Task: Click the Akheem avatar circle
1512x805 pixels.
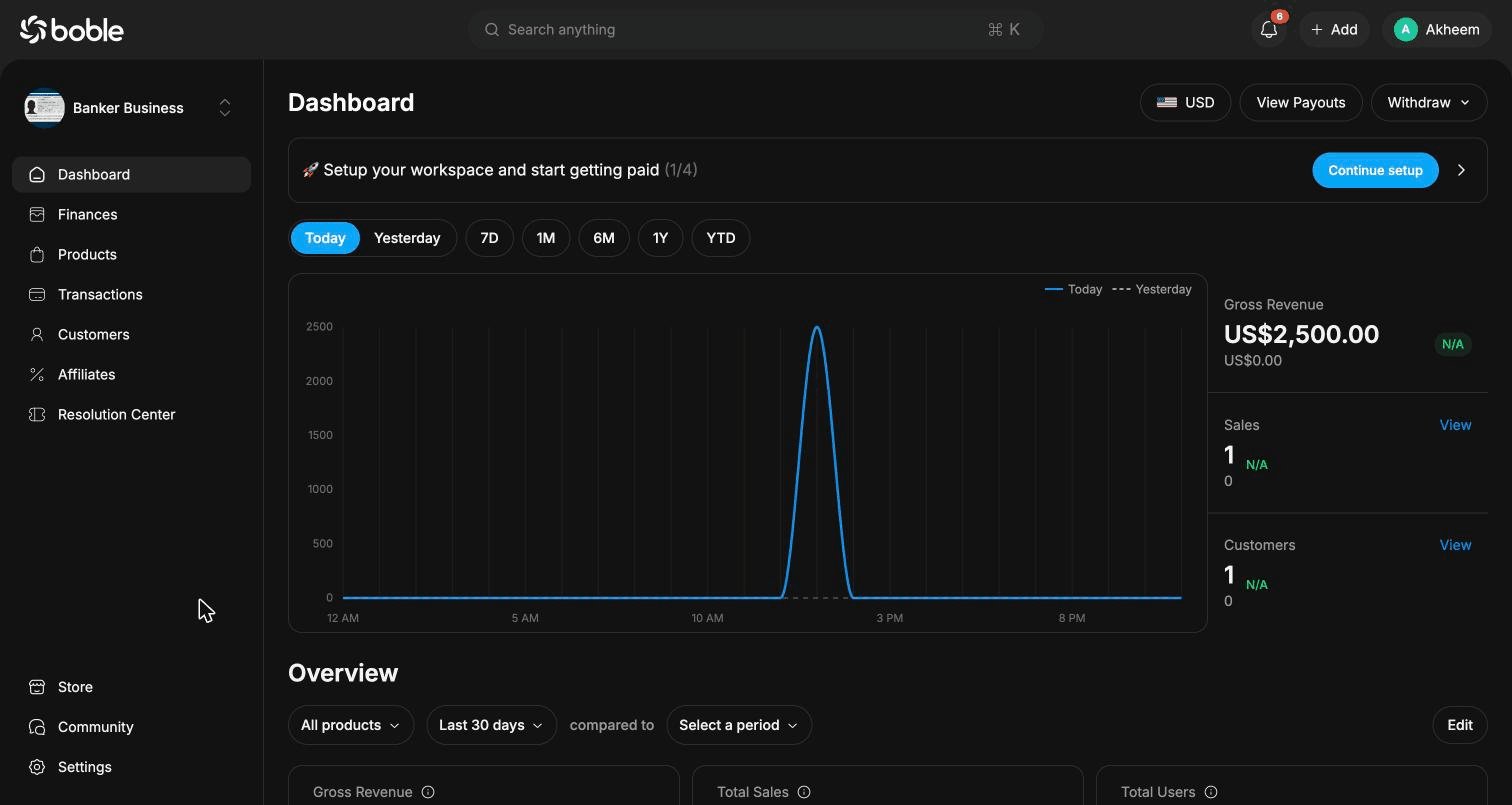Action: click(1405, 30)
